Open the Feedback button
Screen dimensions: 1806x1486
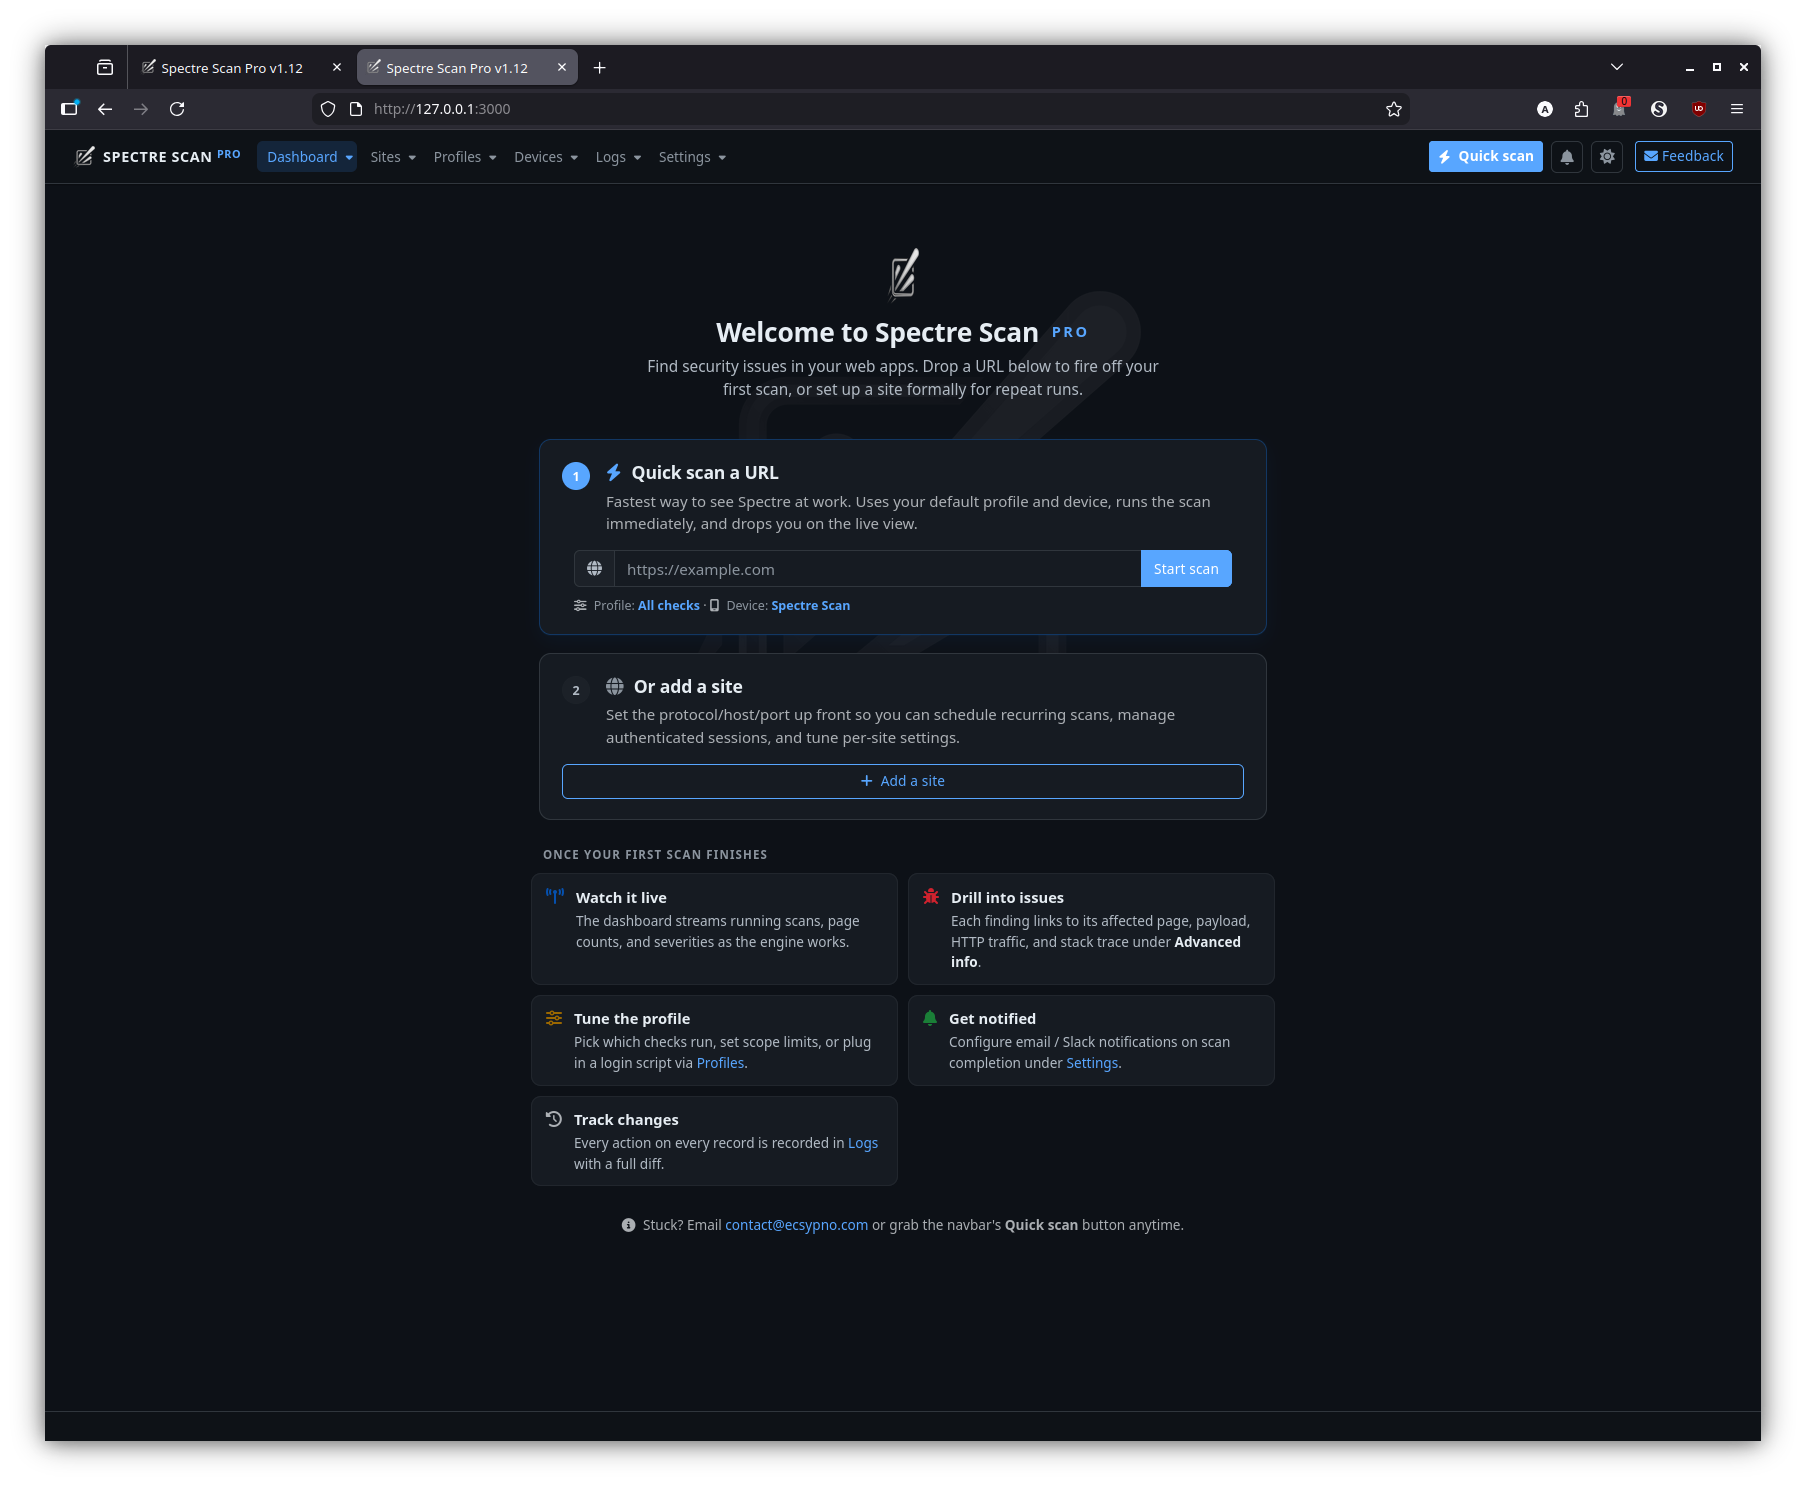click(1684, 157)
